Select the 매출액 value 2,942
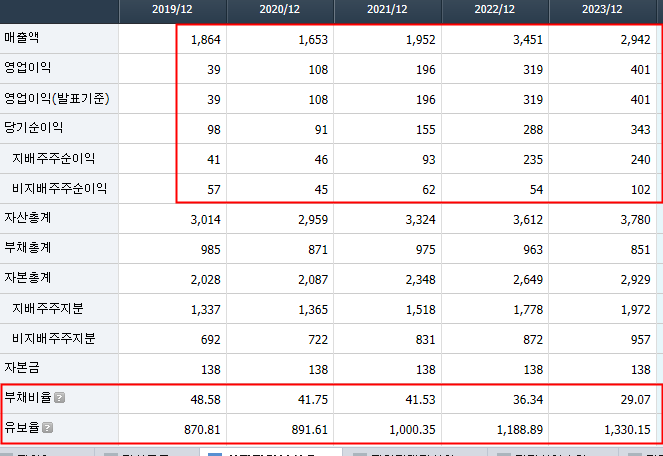 click(x=635, y=40)
